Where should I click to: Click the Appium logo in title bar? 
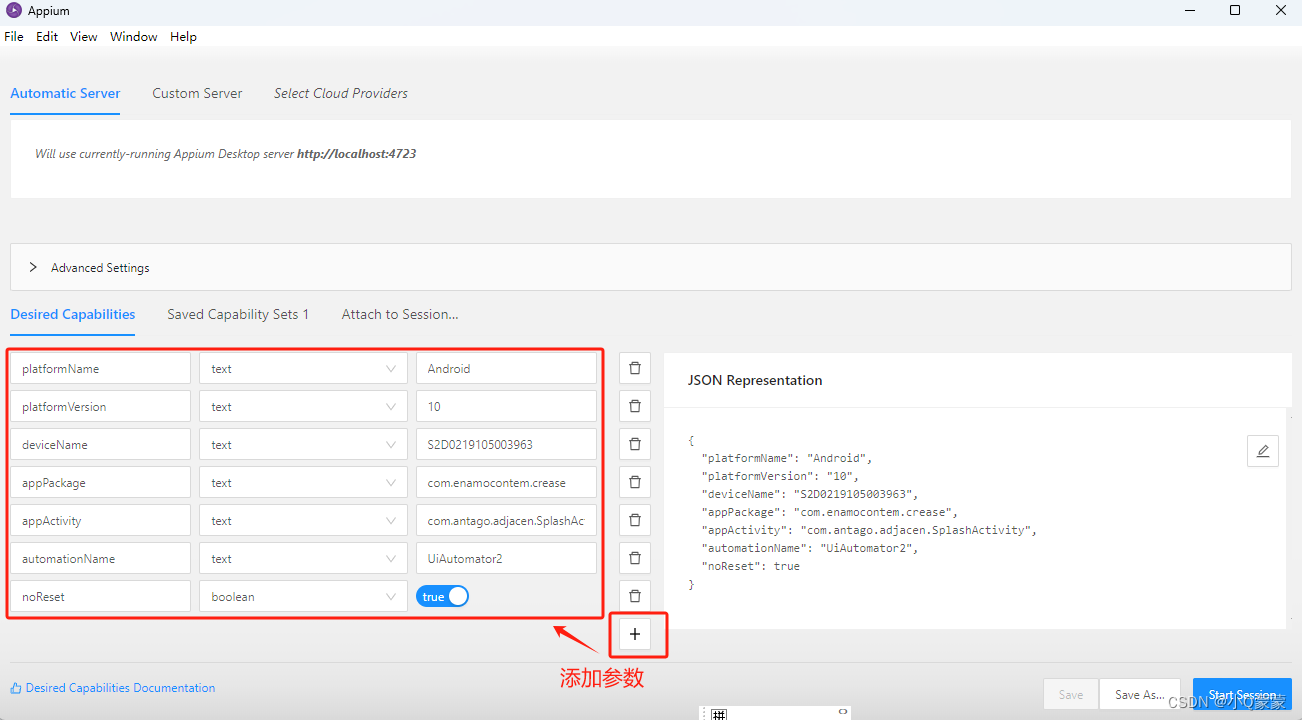tap(13, 10)
